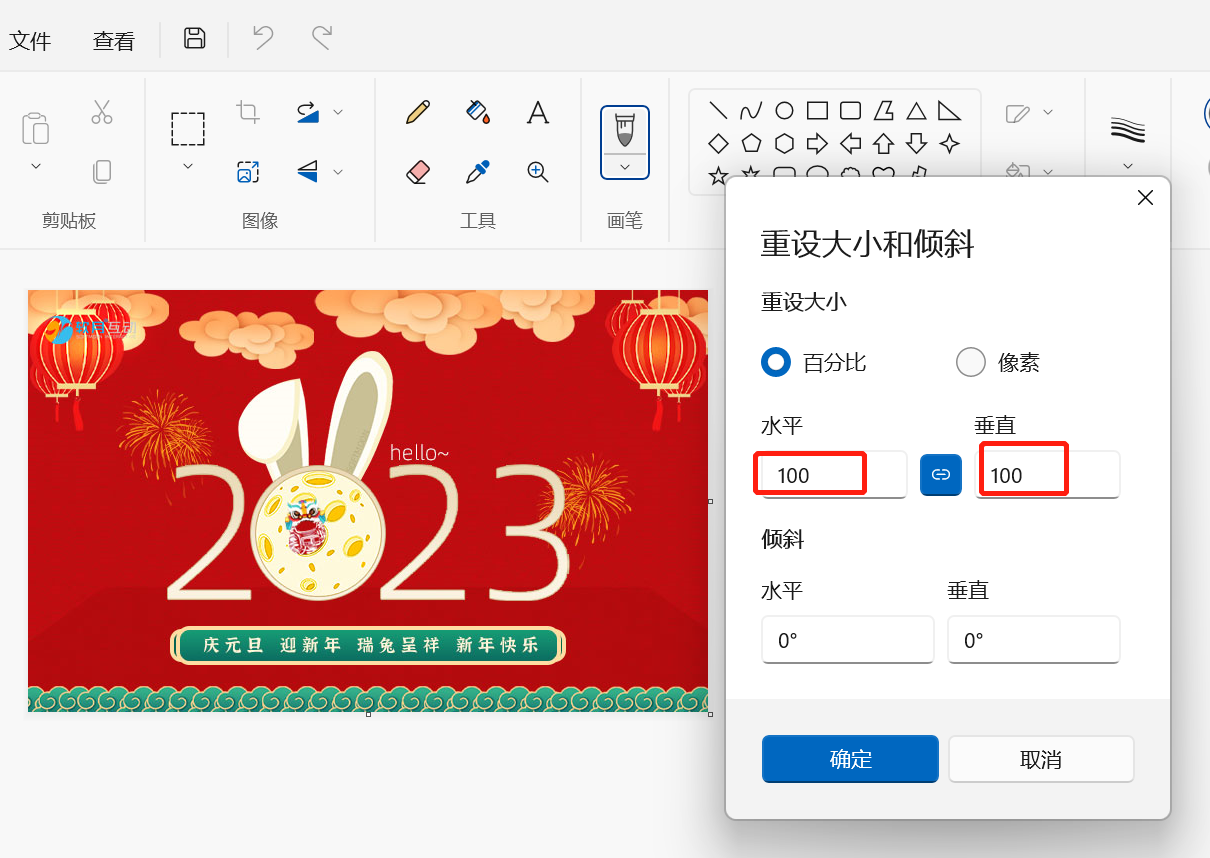1210x858 pixels.
Task: Click the Crop image icon
Action: [248, 112]
